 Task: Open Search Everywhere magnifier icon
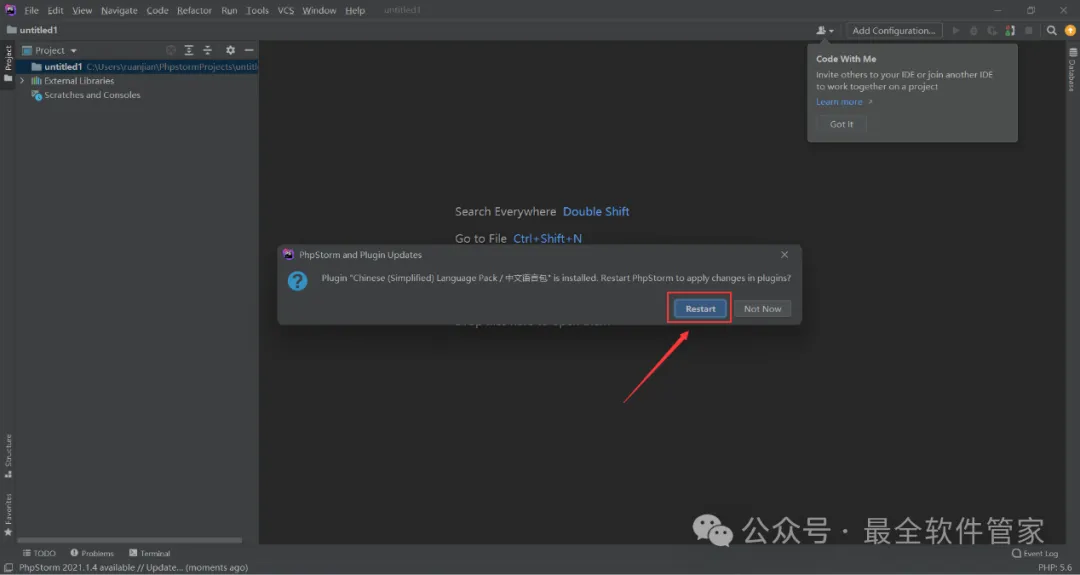click(1051, 30)
